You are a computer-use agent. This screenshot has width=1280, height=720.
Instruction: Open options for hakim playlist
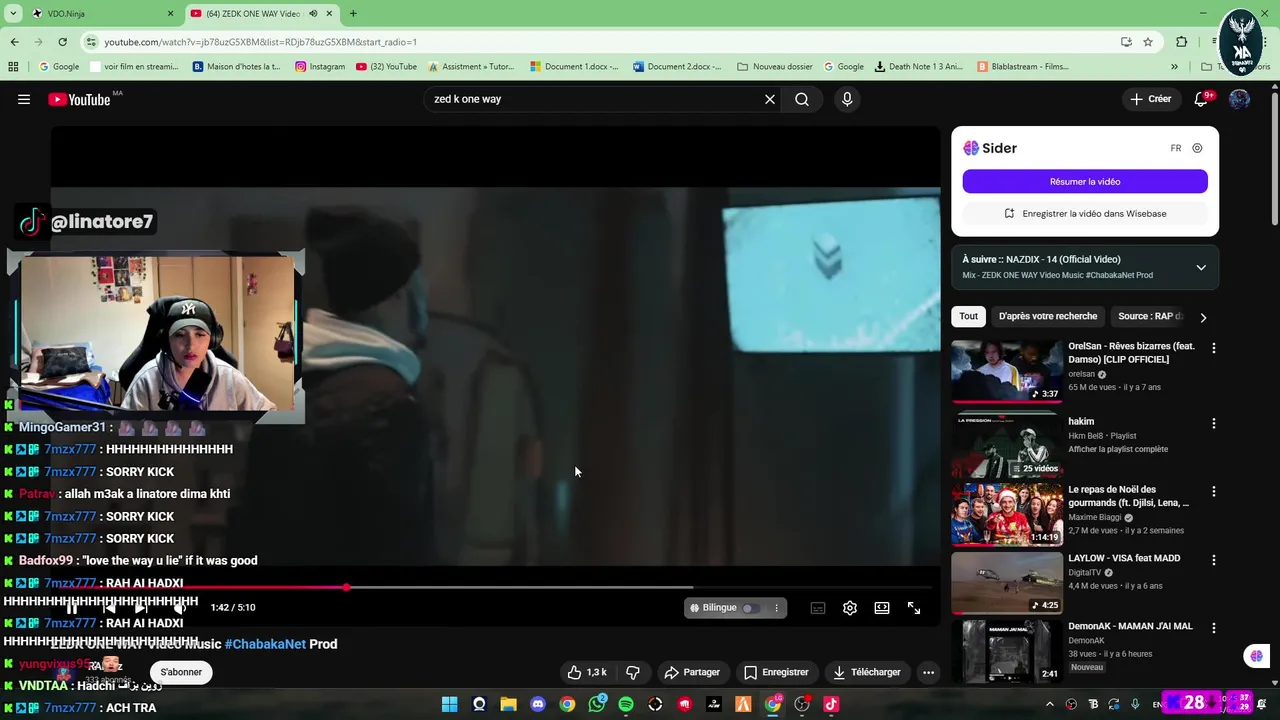coord(1214,423)
